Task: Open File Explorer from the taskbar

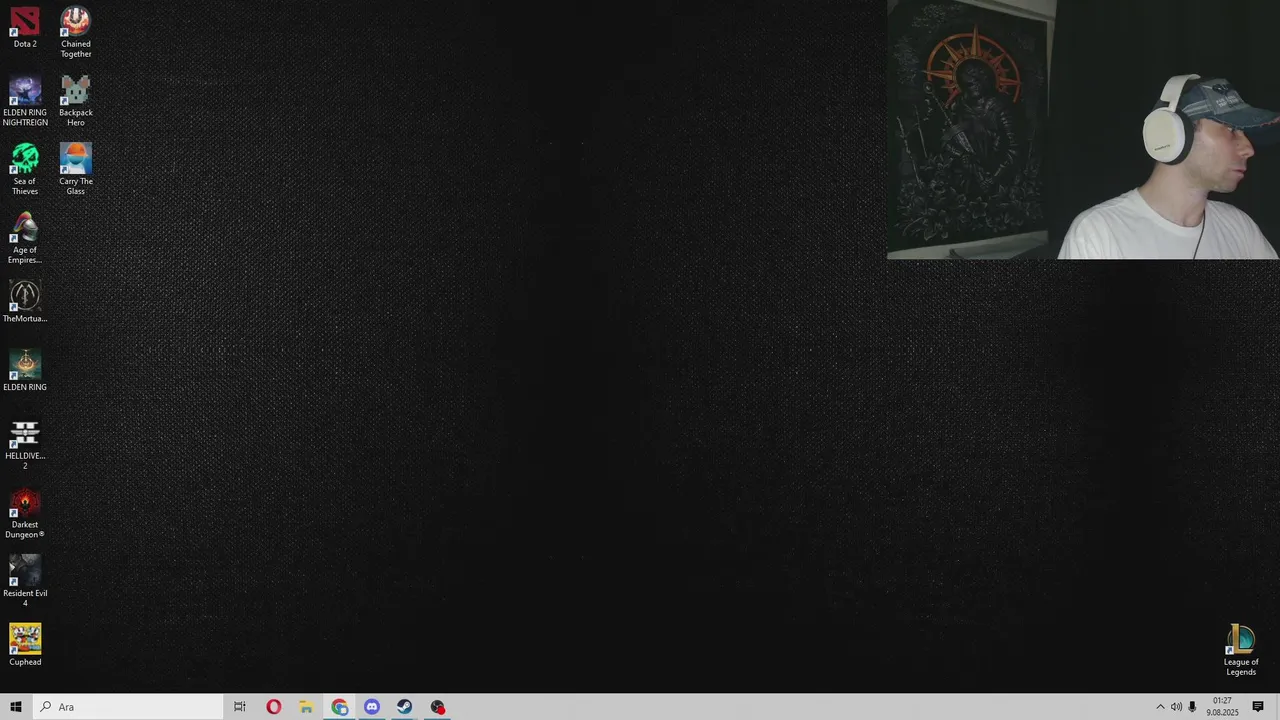Action: tap(306, 707)
